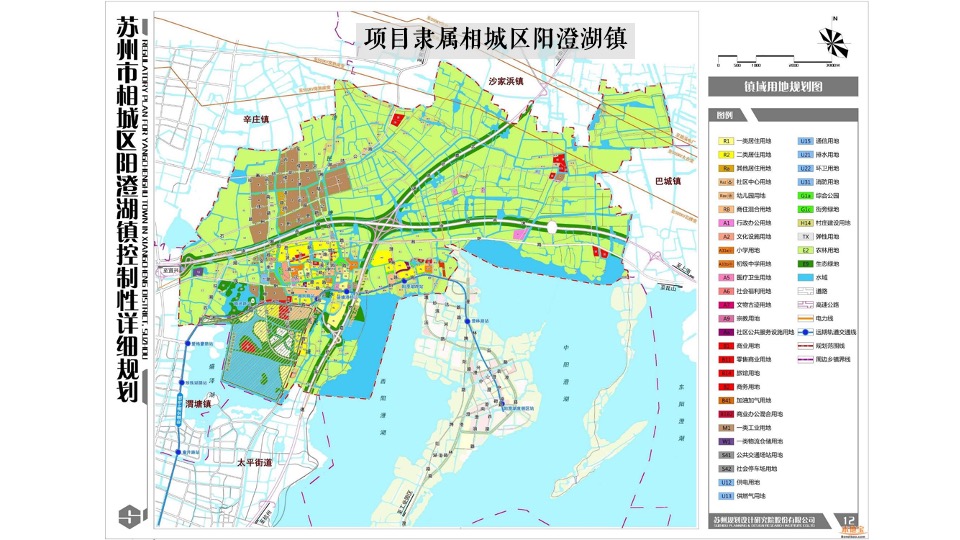960x540 pixels.
Task: Select the R1 first-class residential swatch
Action: pyautogui.click(x=727, y=142)
